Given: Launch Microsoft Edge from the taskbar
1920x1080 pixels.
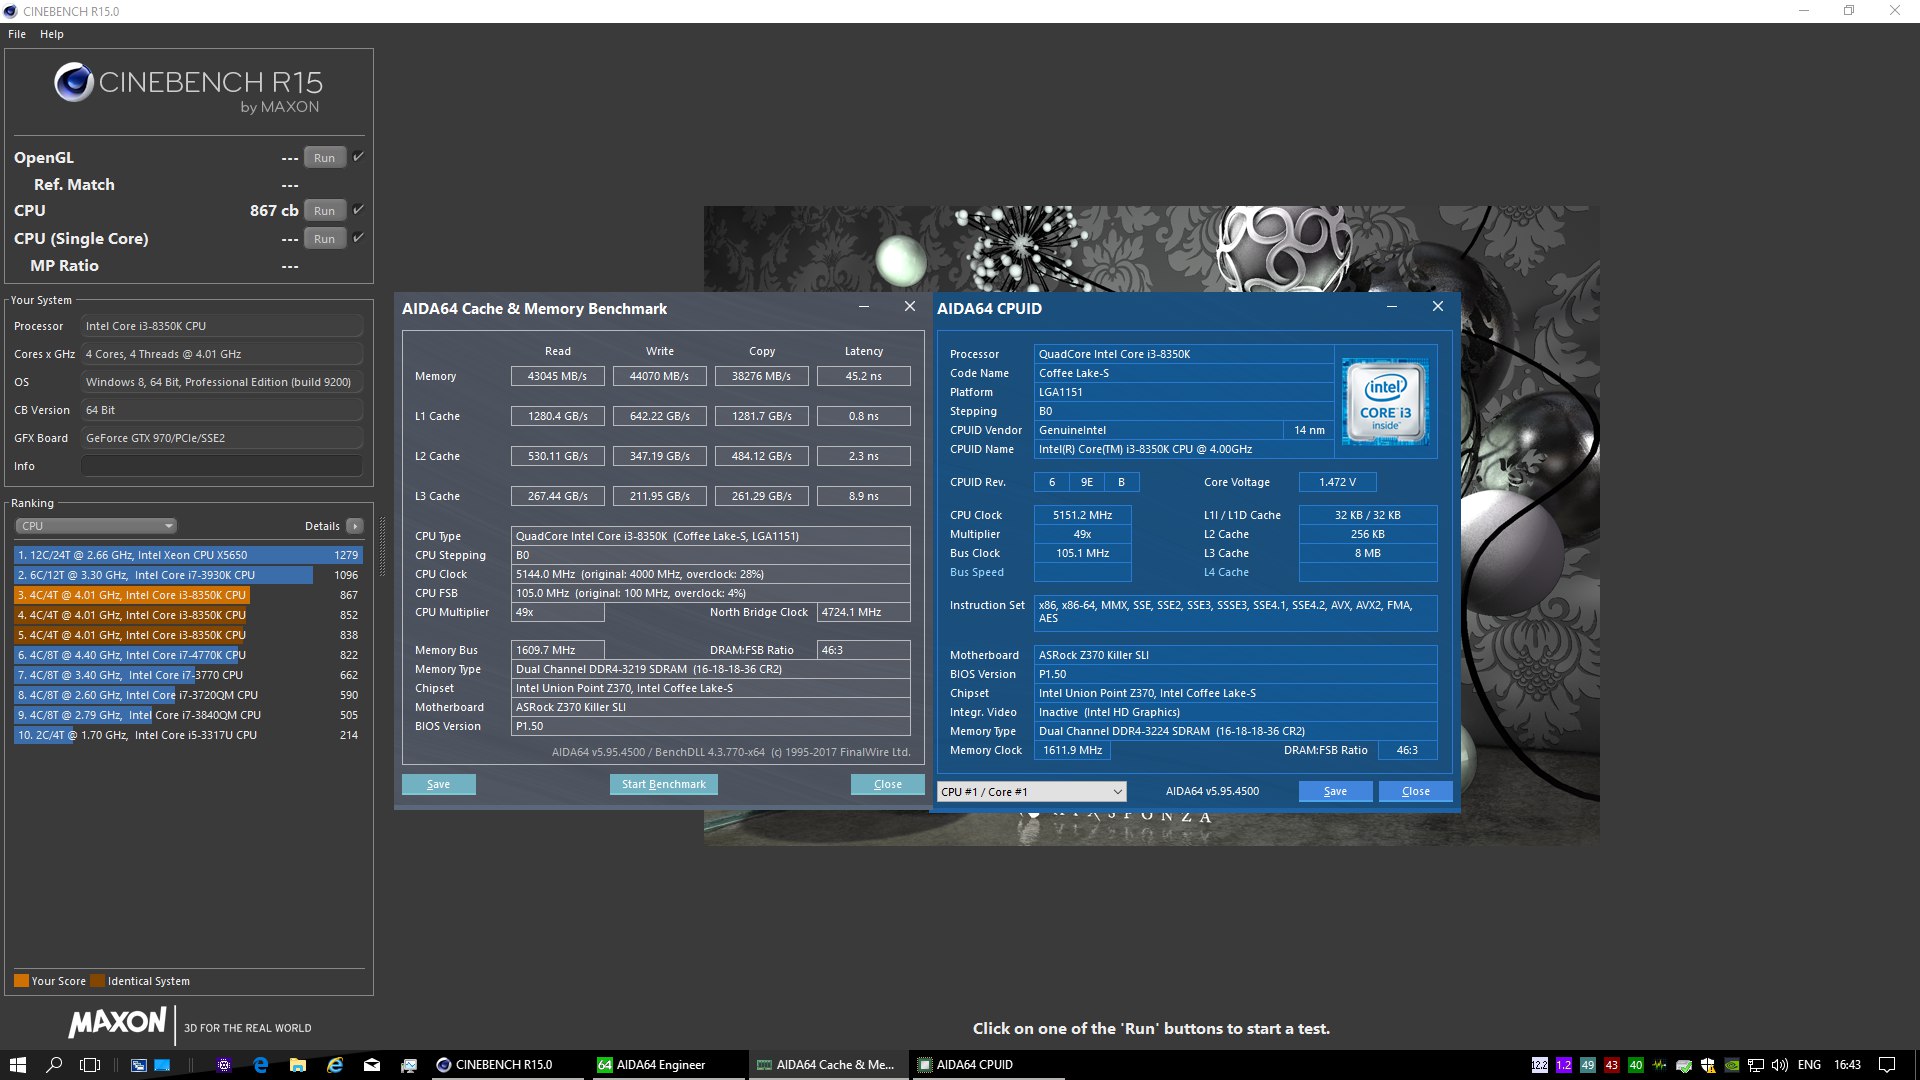Looking at the screenshot, I should coord(260,1065).
